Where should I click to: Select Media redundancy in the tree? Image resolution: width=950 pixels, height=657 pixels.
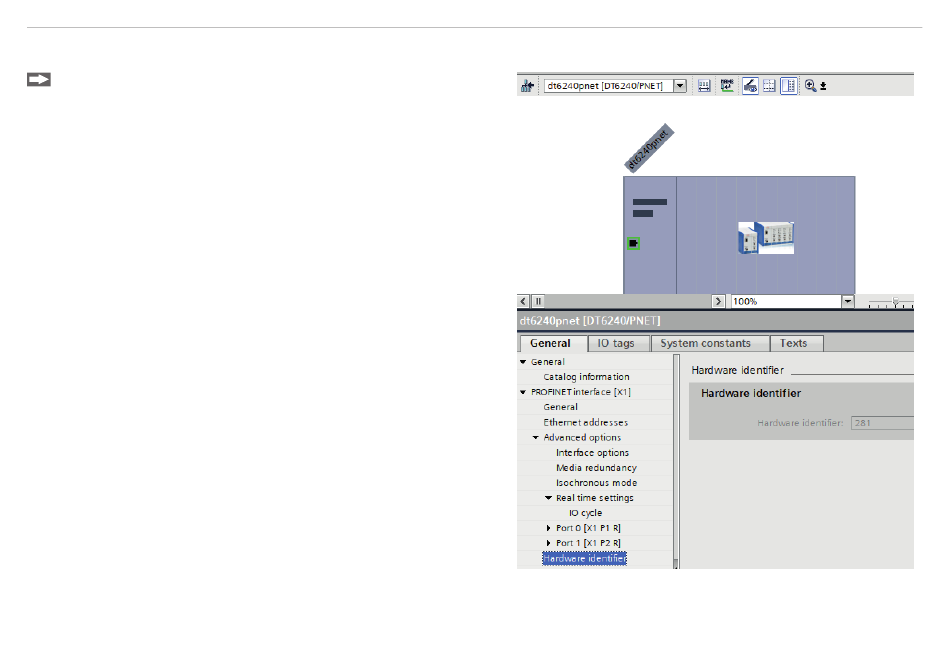[x=596, y=468]
